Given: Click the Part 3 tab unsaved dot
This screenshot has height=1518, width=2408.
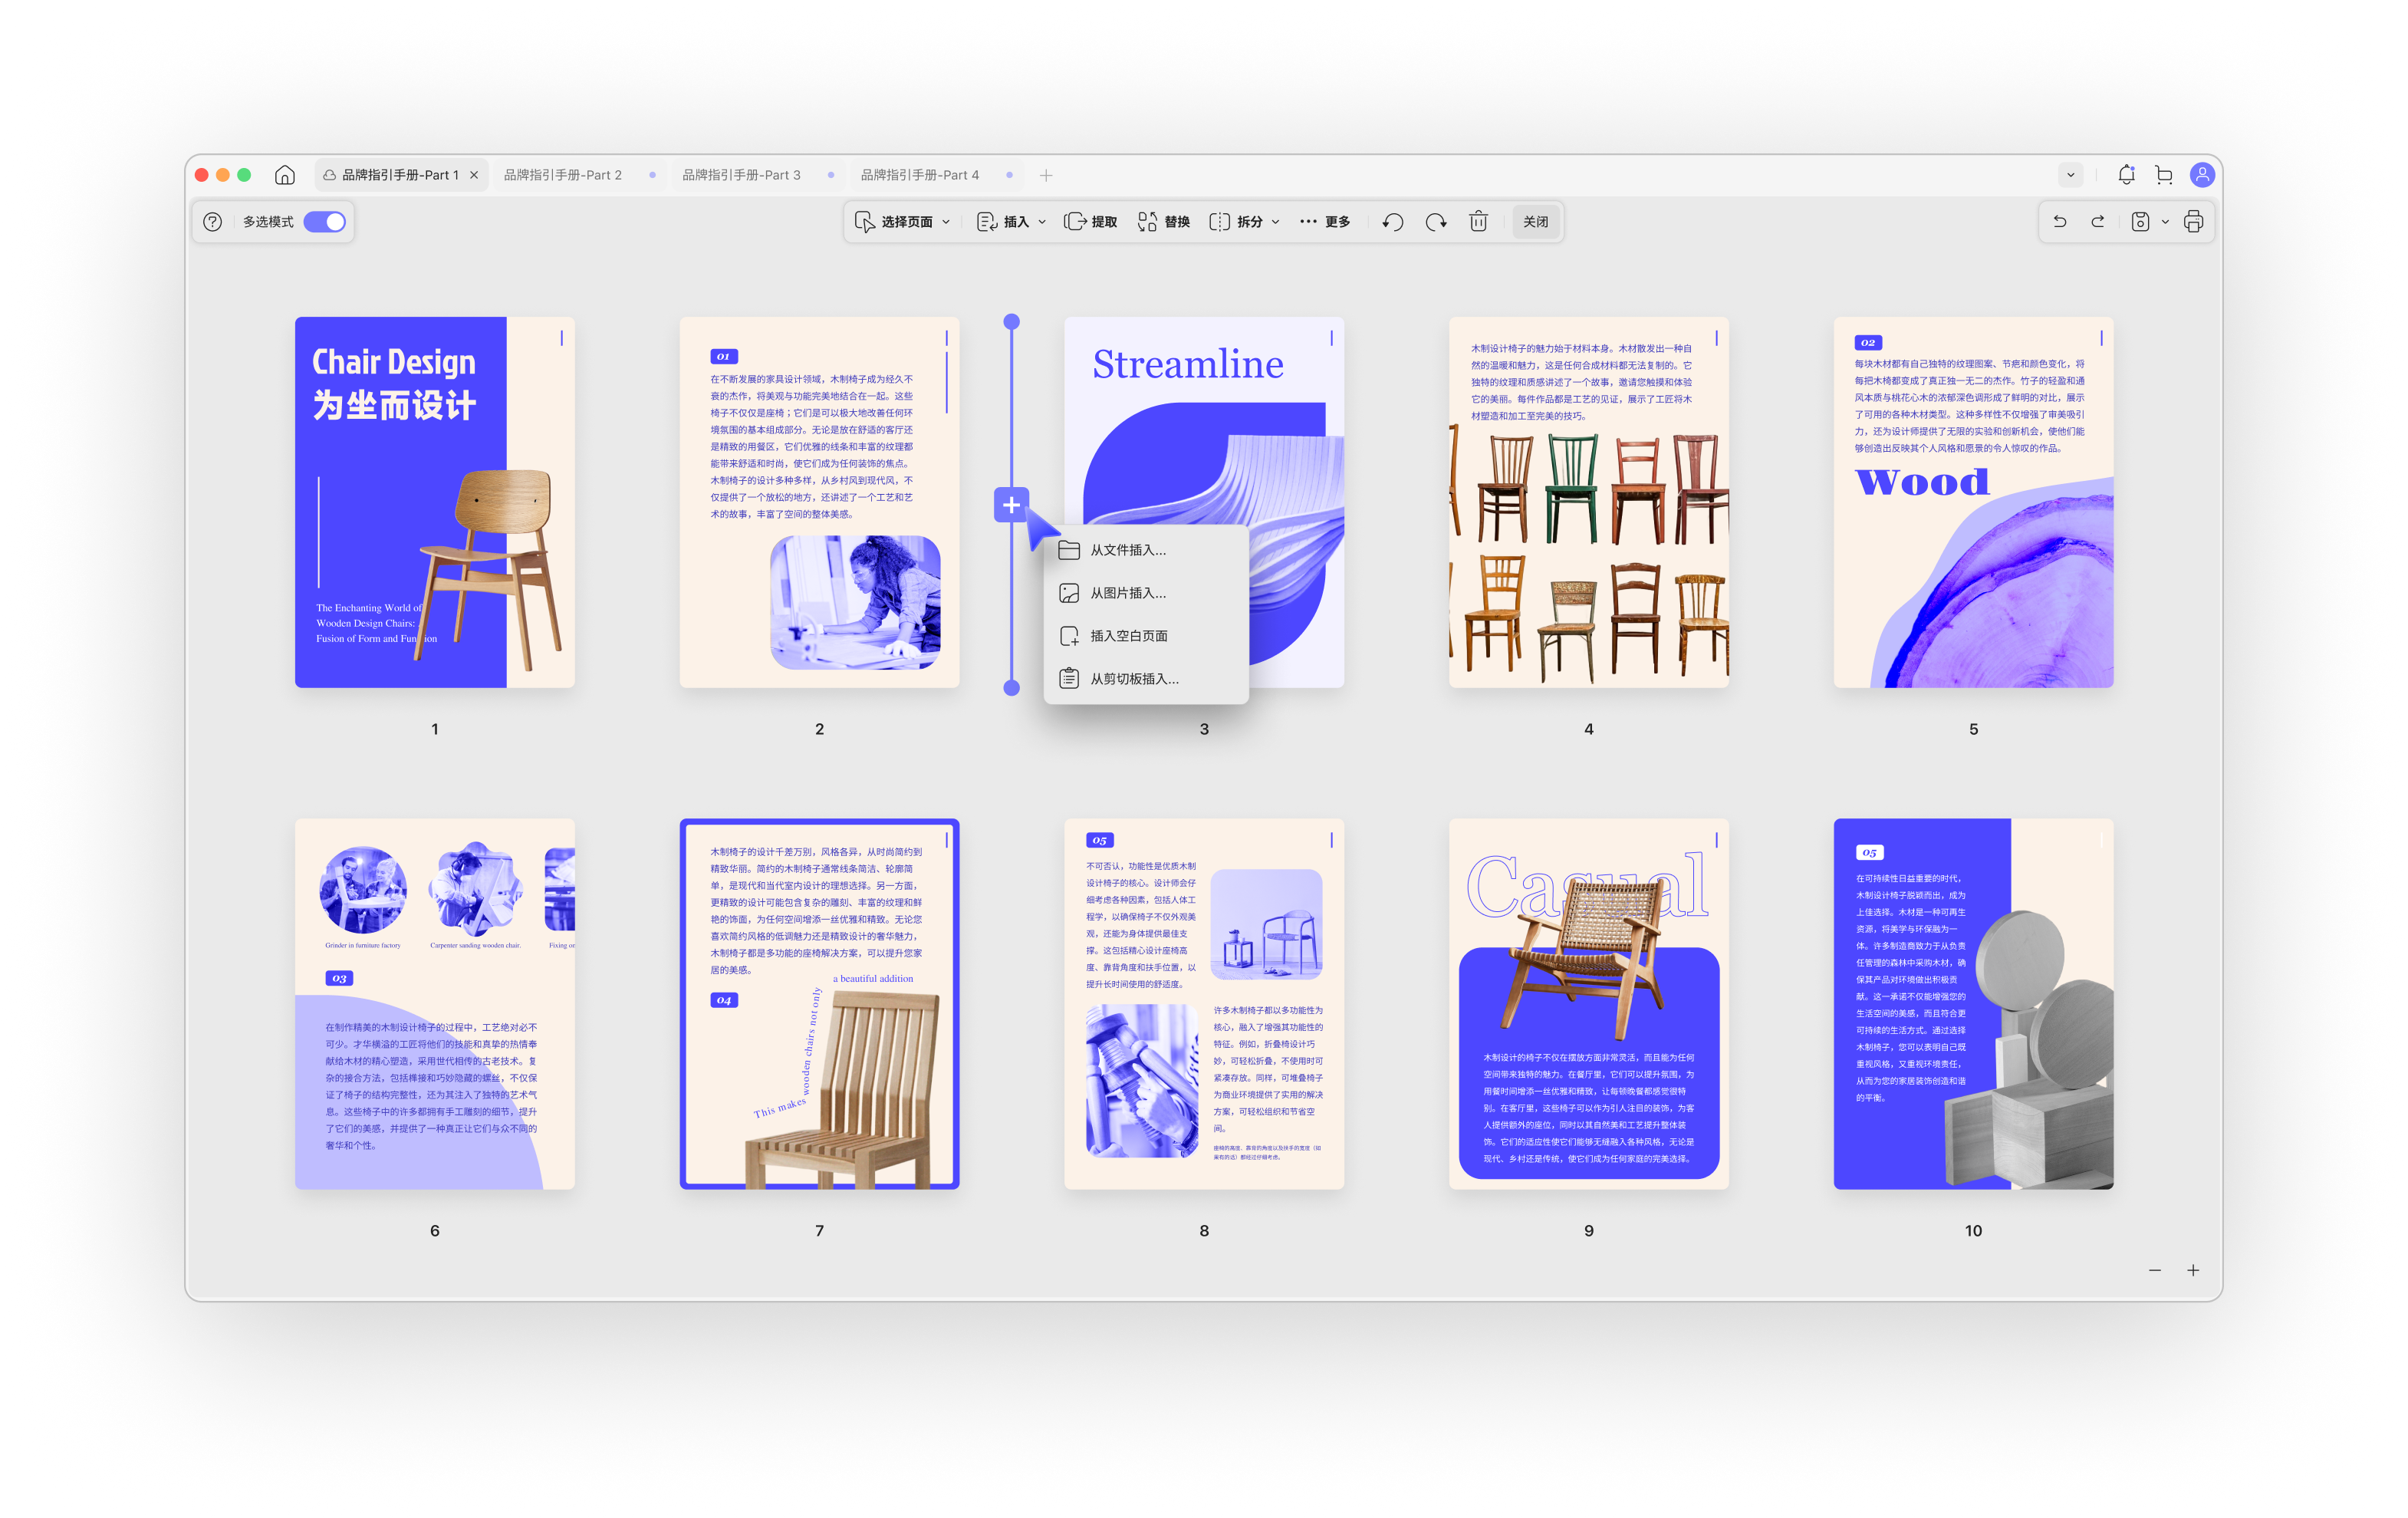Looking at the screenshot, I should click(831, 175).
